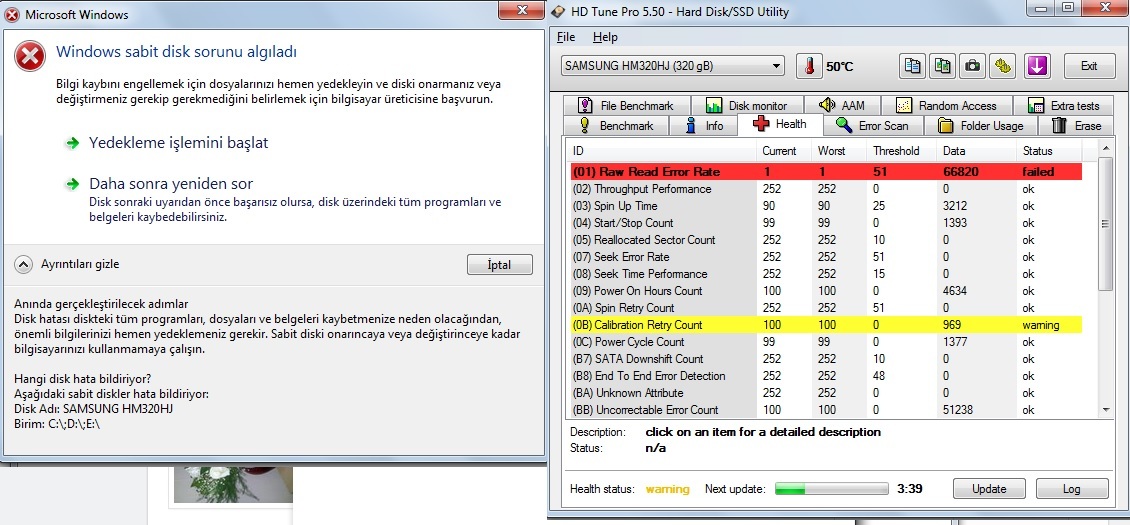
Task: Open the Help menu
Action: coord(605,37)
